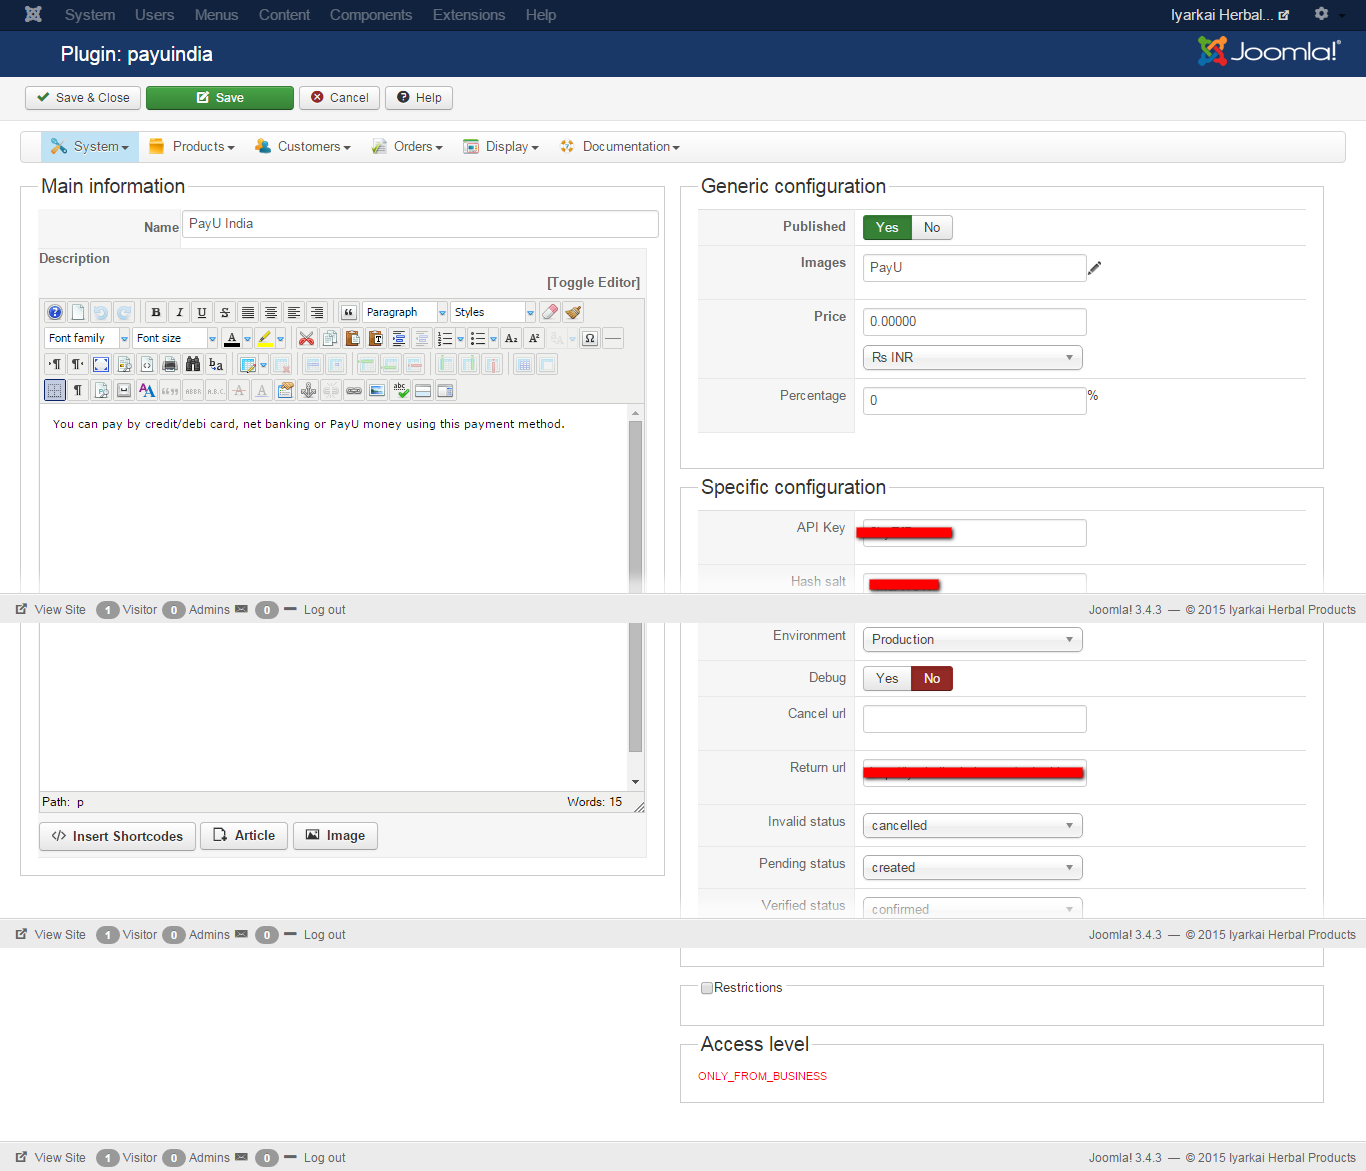Open the gear settings menu in header

click(1321, 14)
